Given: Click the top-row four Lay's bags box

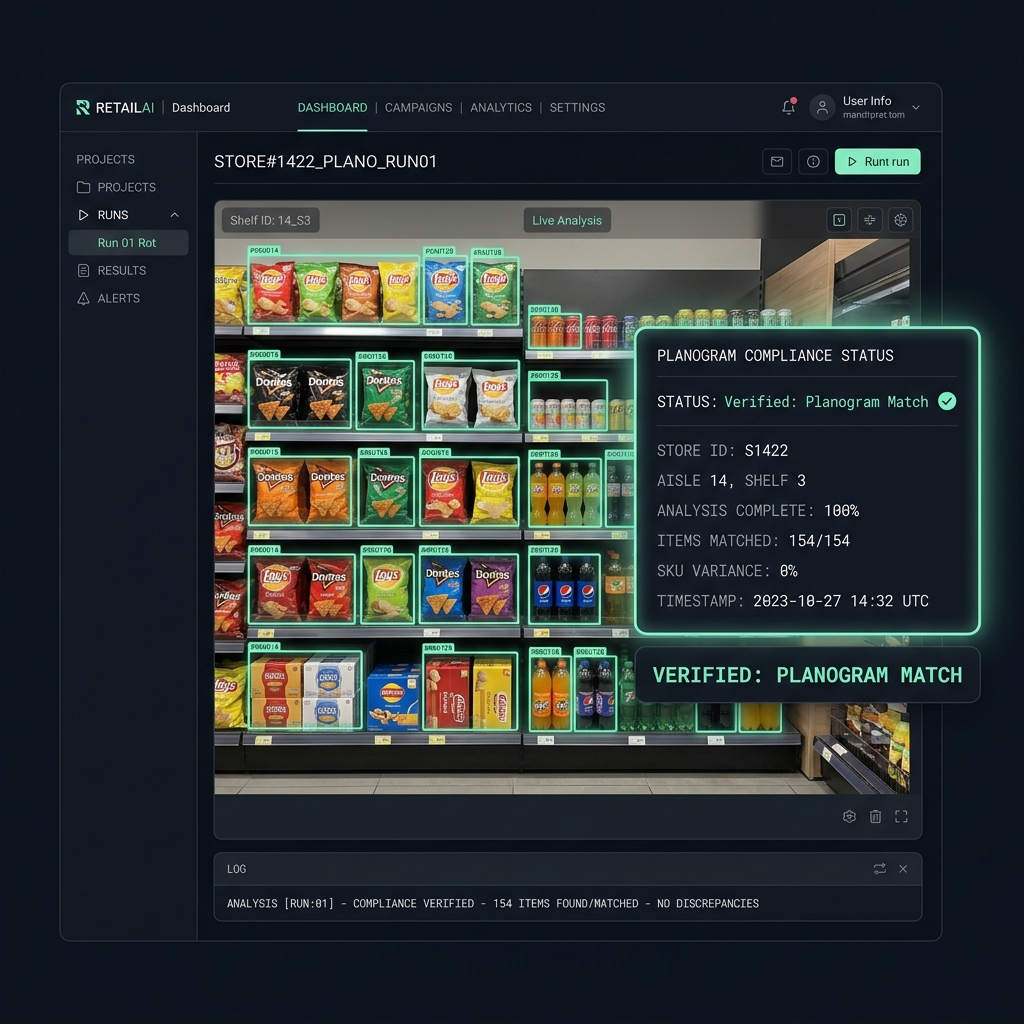Looking at the screenshot, I should pyautogui.click(x=334, y=291).
